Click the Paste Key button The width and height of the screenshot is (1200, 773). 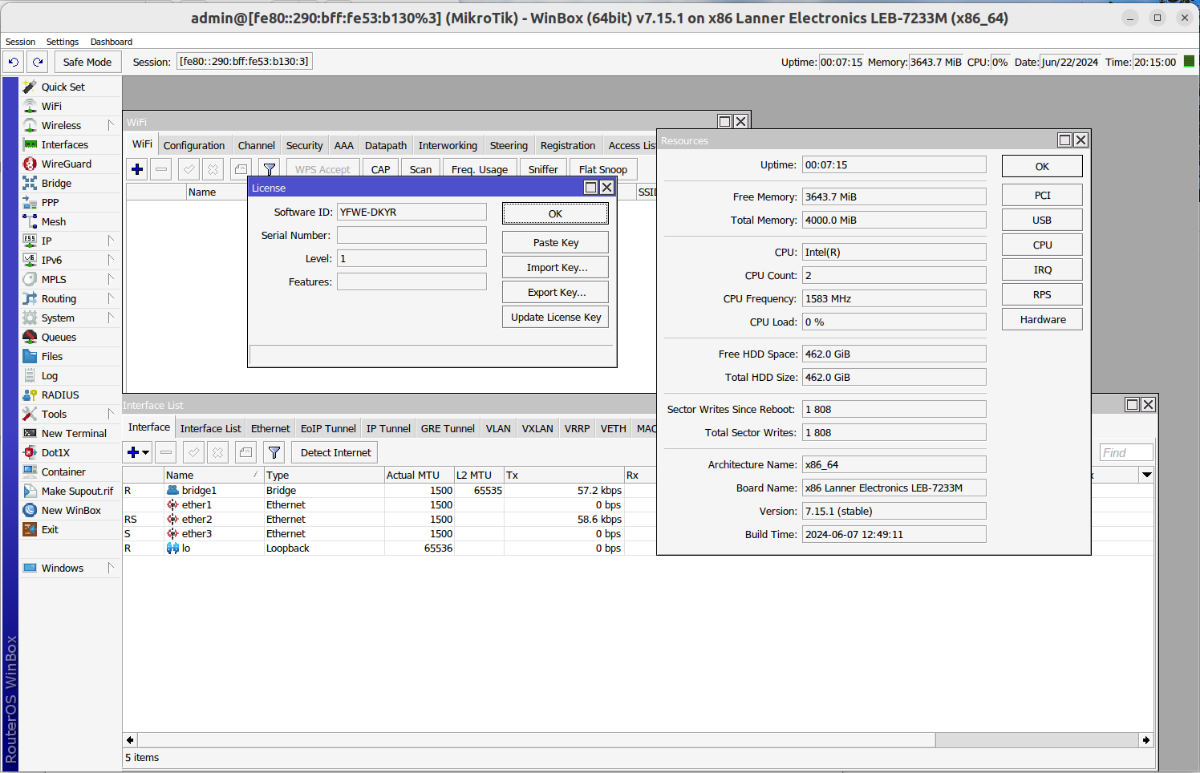[x=555, y=242]
